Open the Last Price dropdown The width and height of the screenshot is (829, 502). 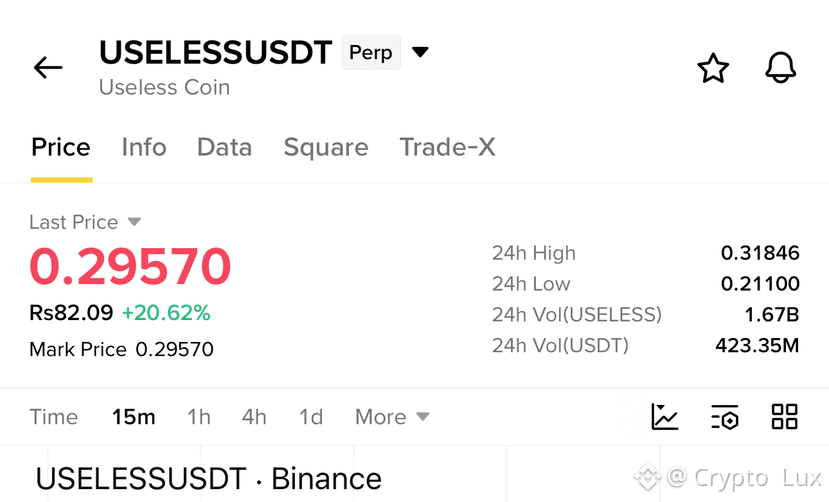click(x=85, y=222)
